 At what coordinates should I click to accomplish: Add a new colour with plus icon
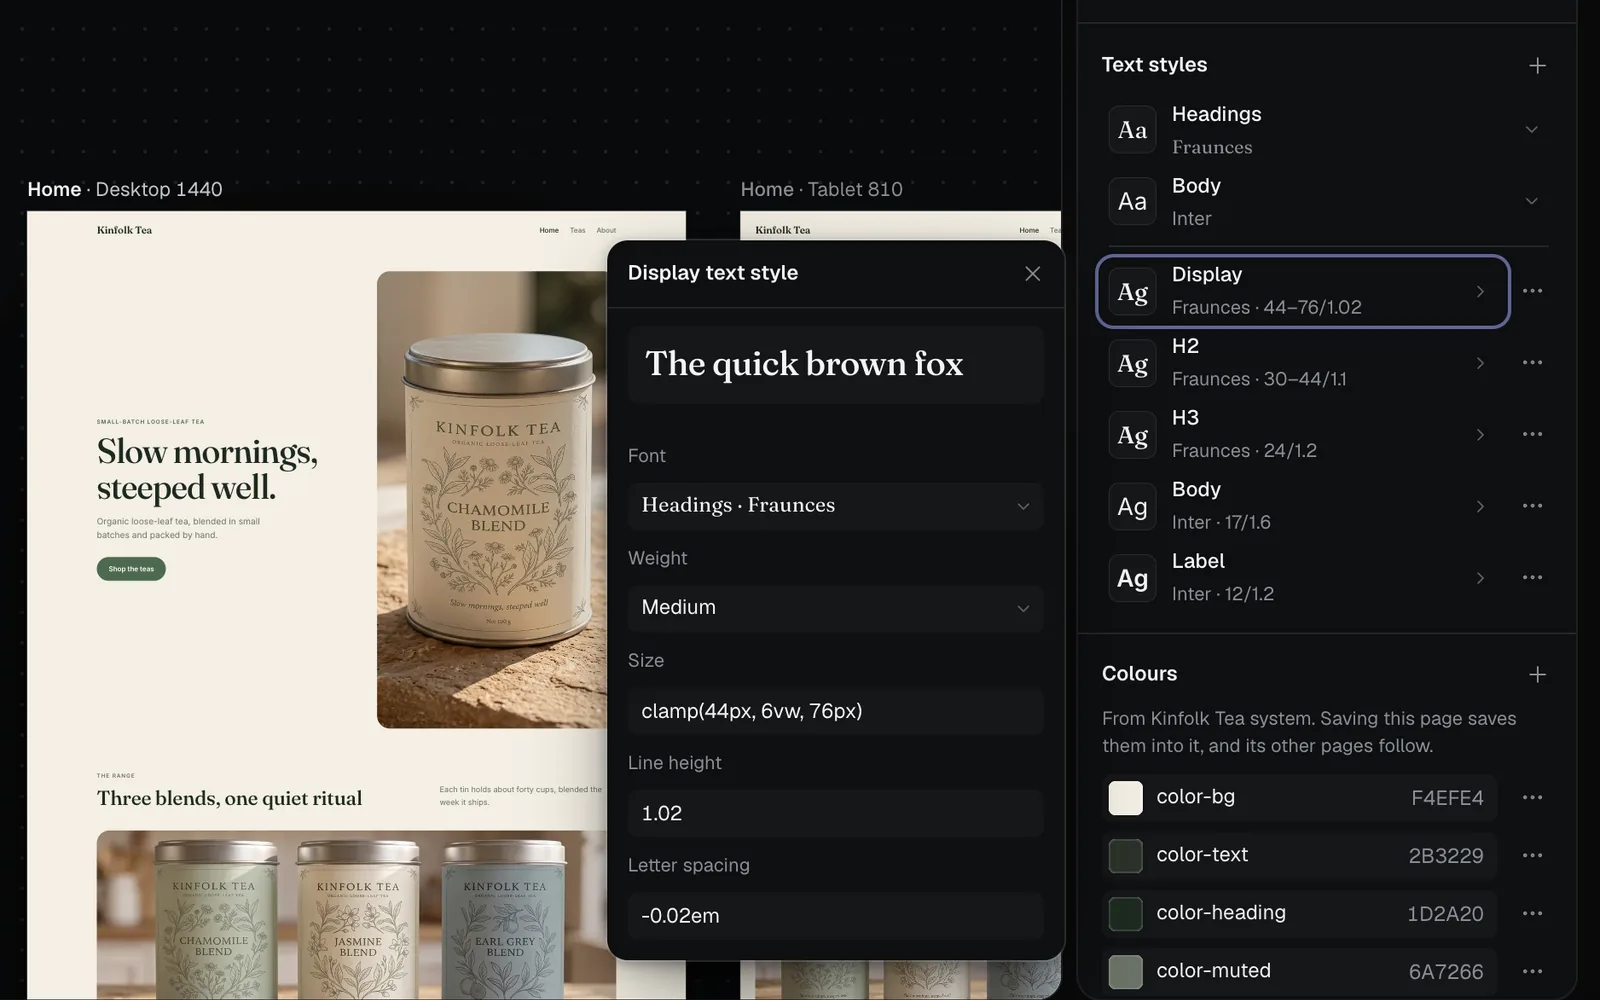coord(1537,675)
